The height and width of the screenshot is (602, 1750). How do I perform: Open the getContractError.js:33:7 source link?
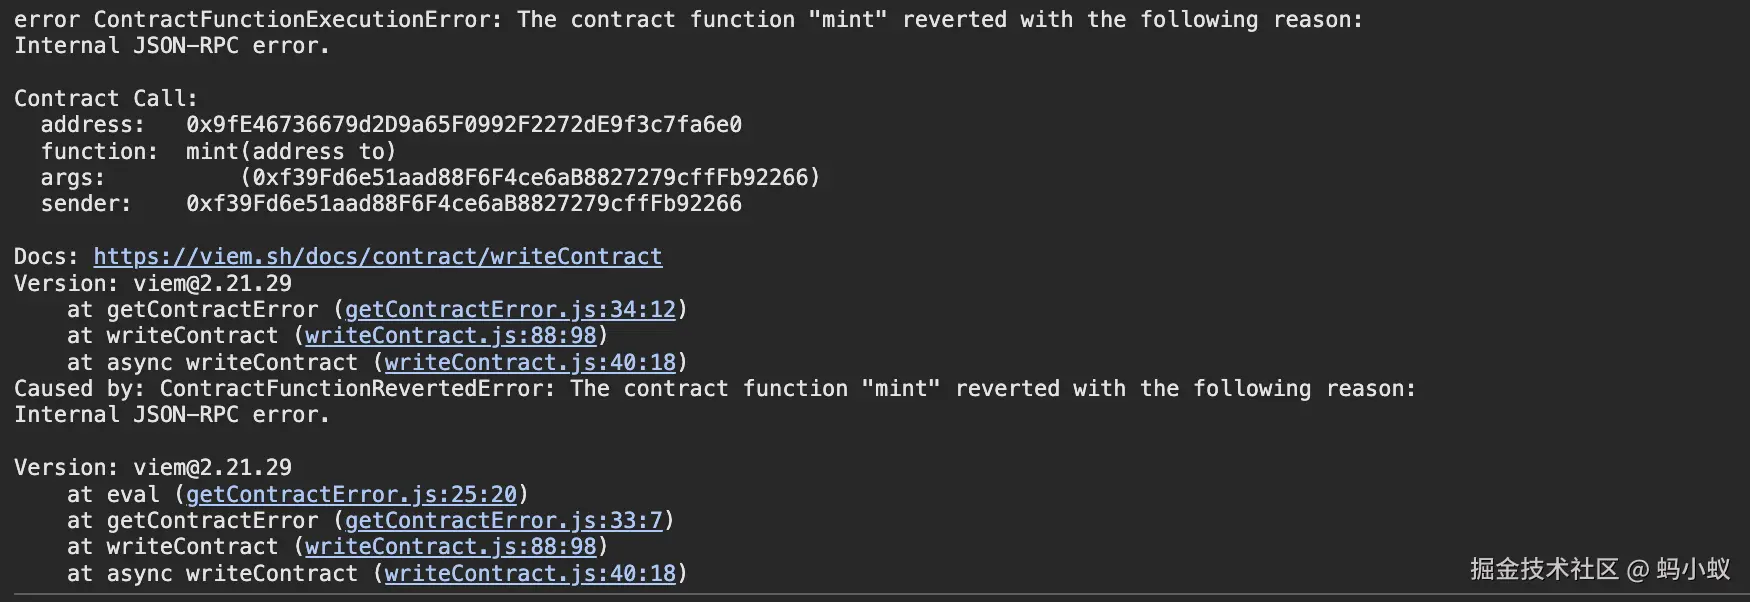tap(503, 521)
